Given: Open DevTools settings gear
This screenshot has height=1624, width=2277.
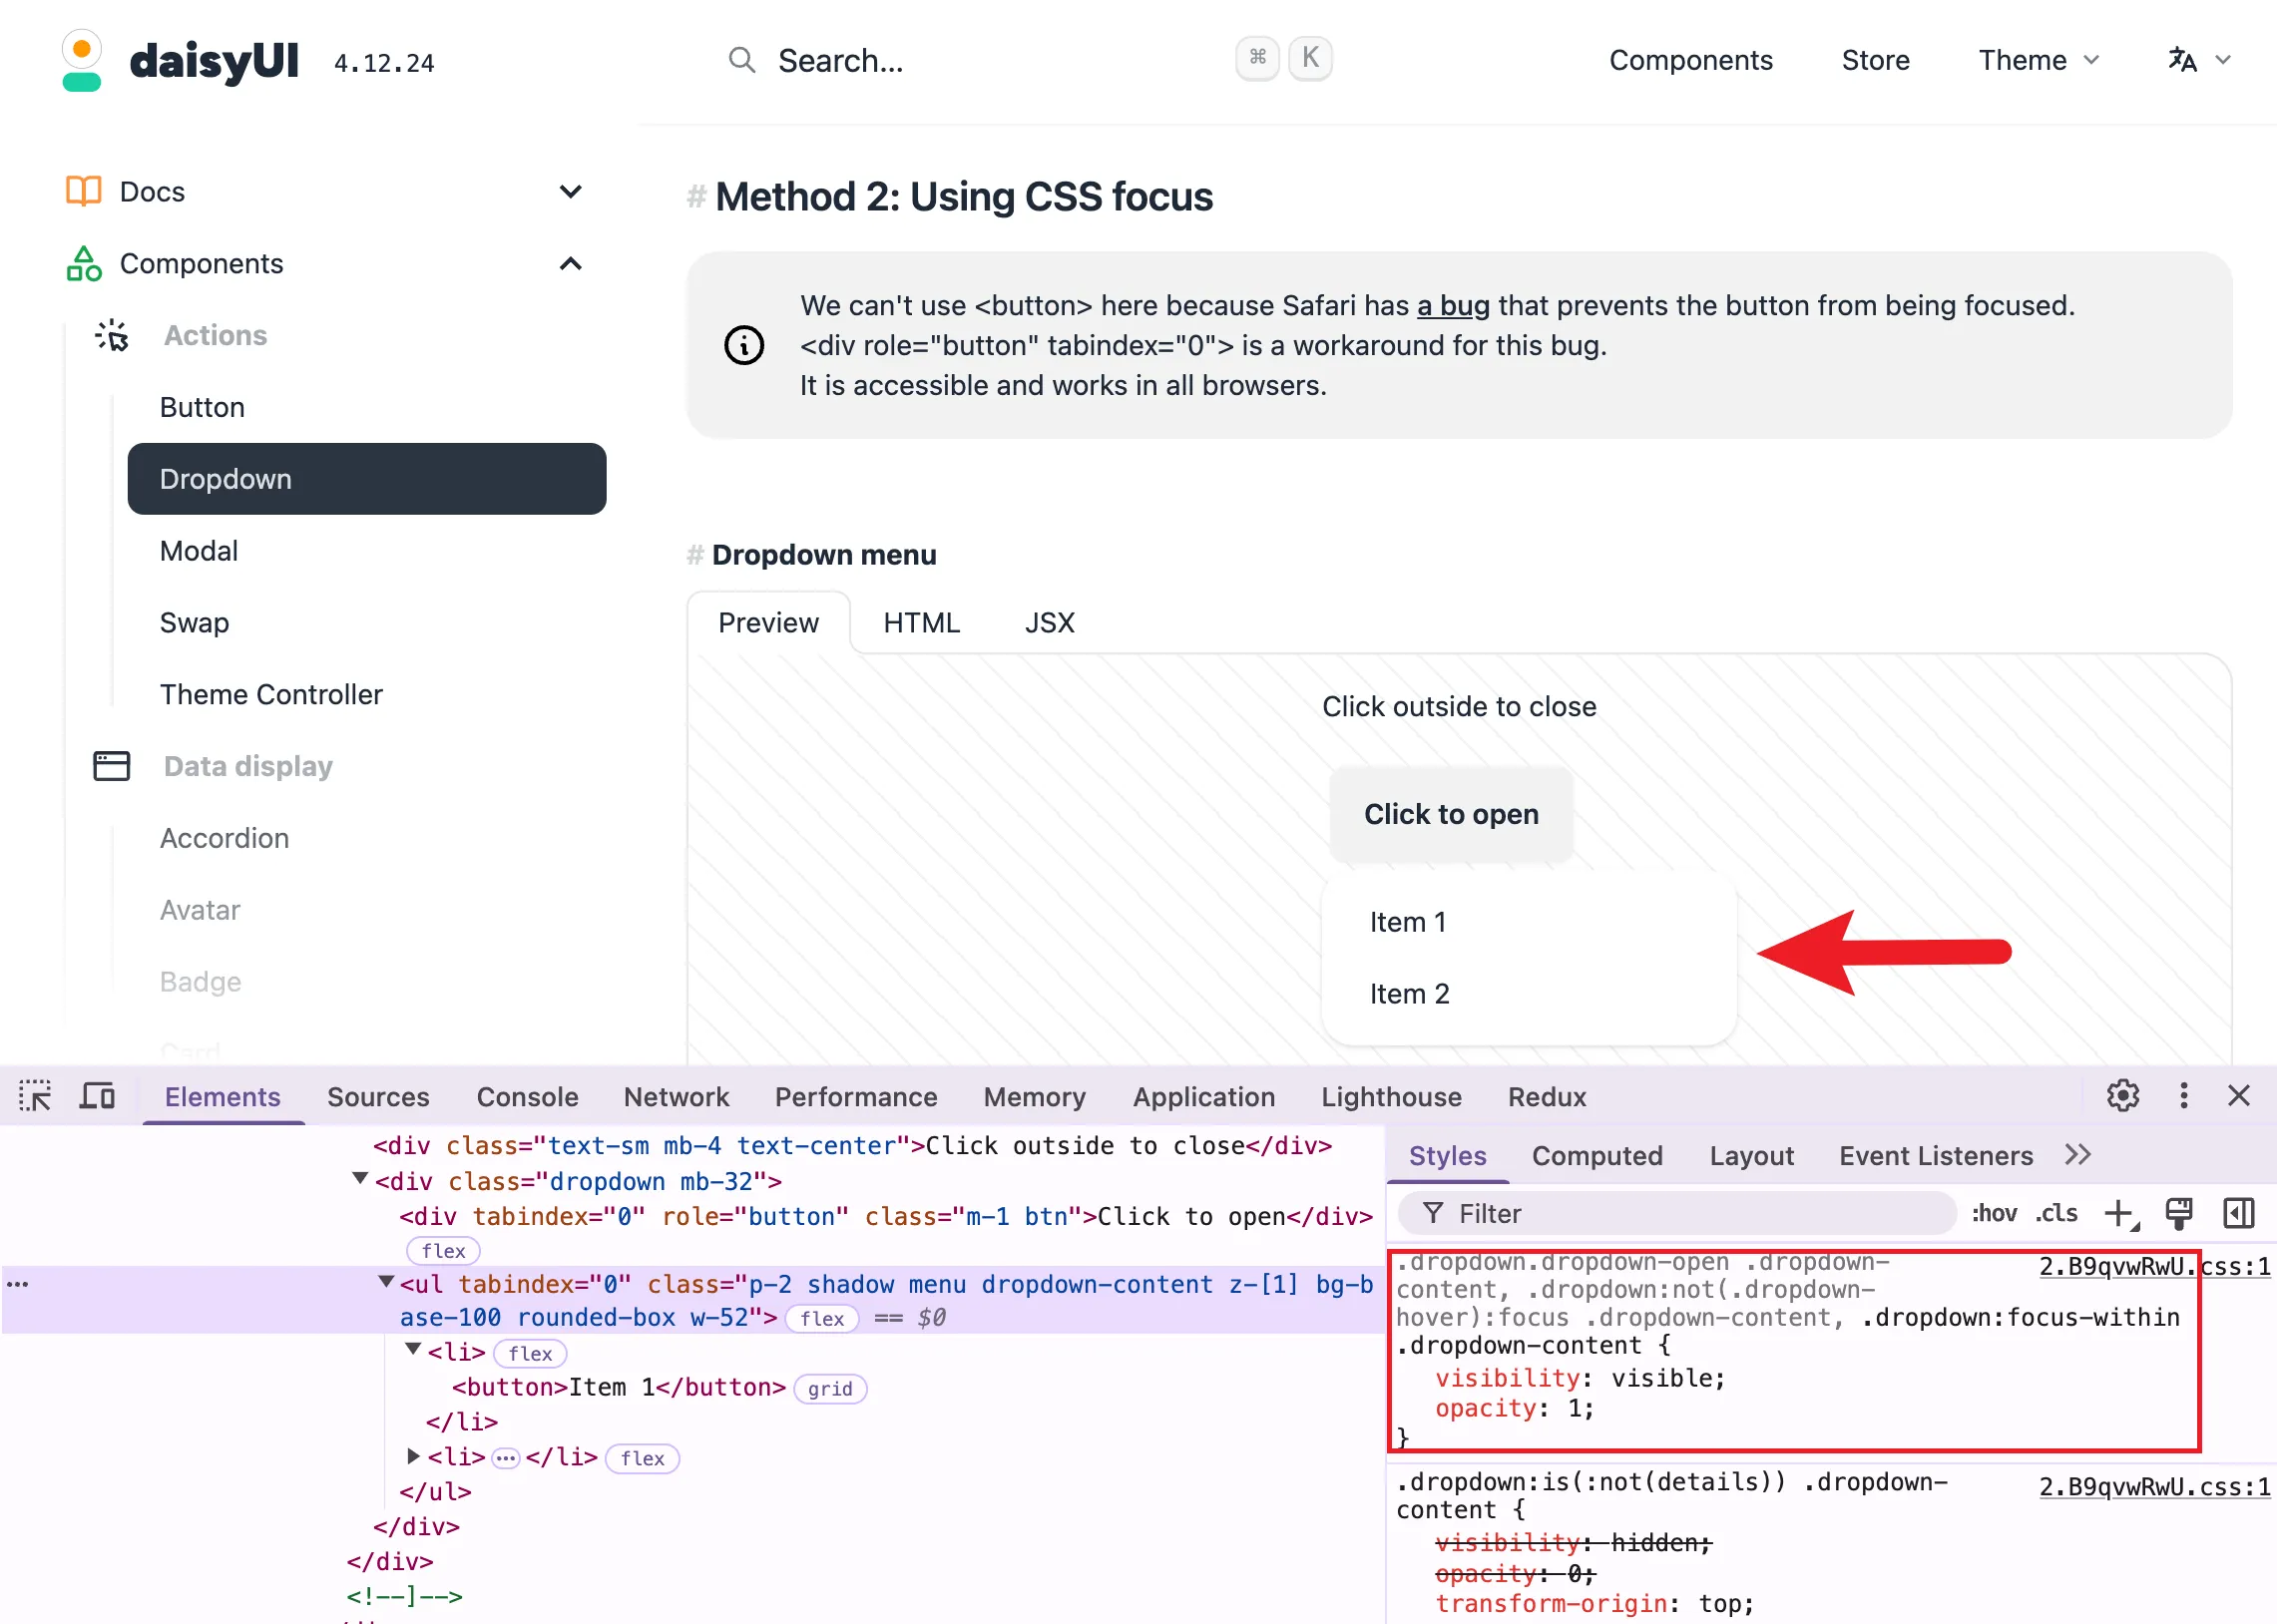Looking at the screenshot, I should pos(2122,1095).
